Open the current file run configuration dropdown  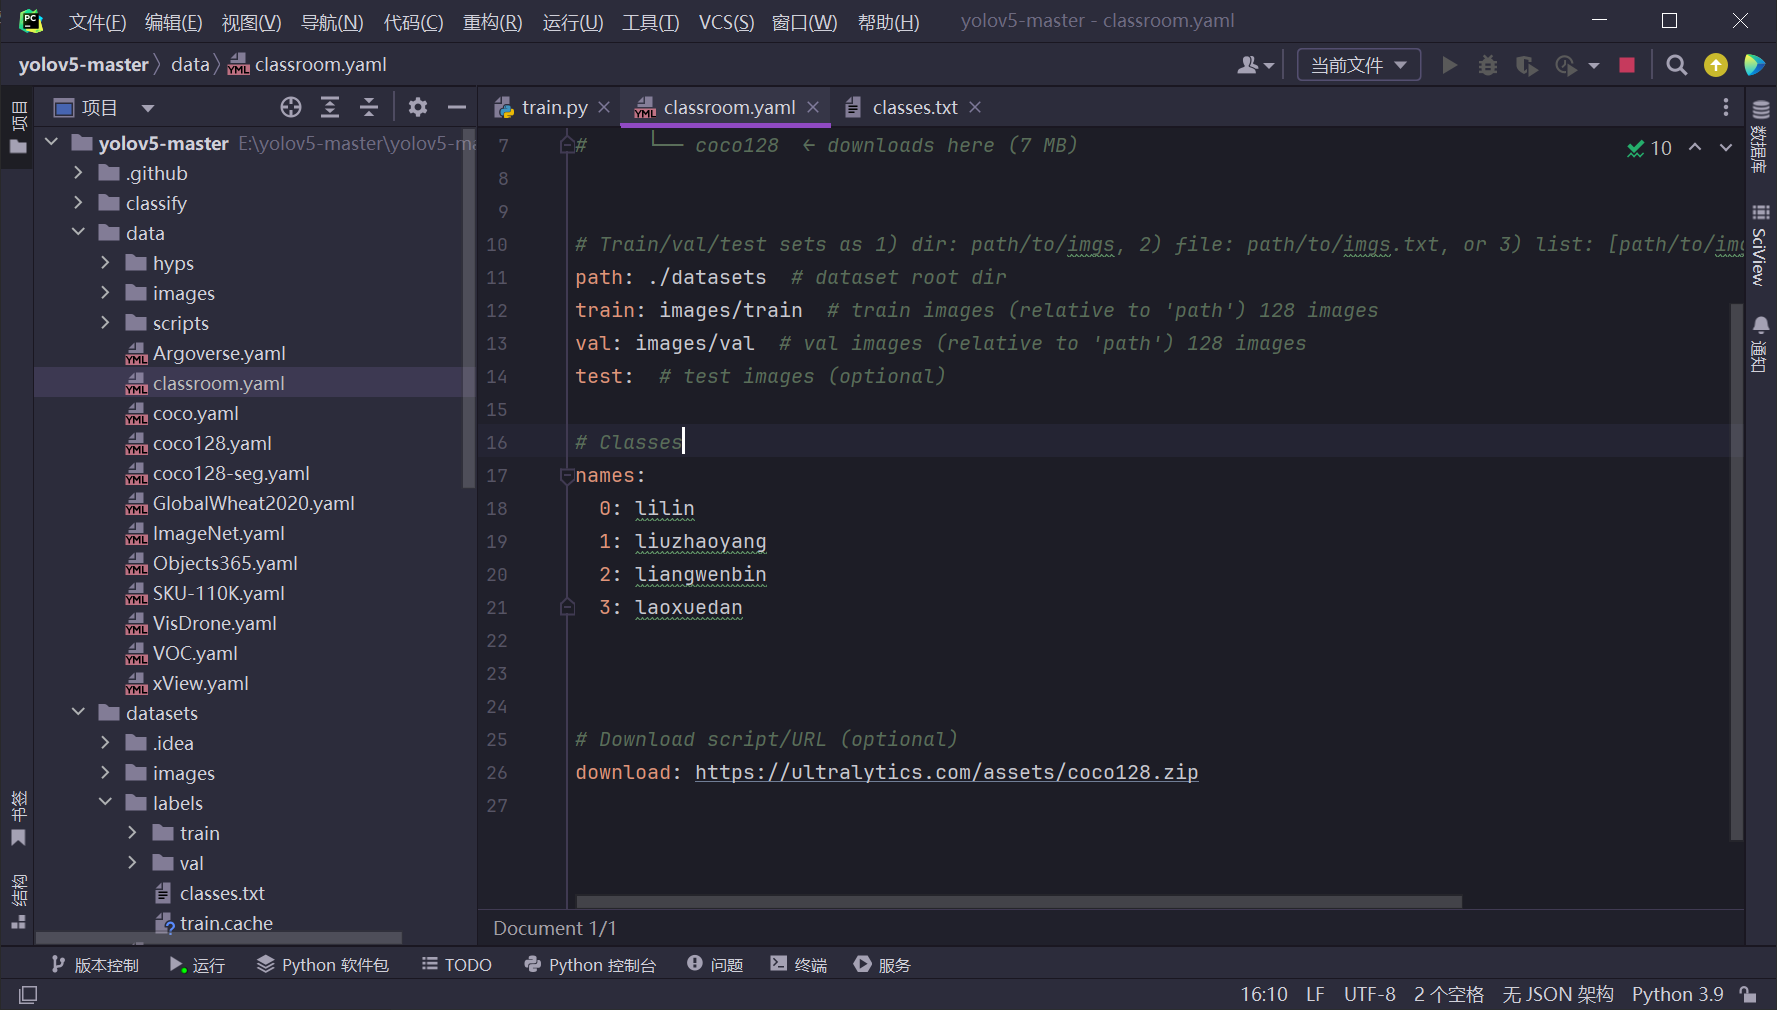click(1359, 65)
